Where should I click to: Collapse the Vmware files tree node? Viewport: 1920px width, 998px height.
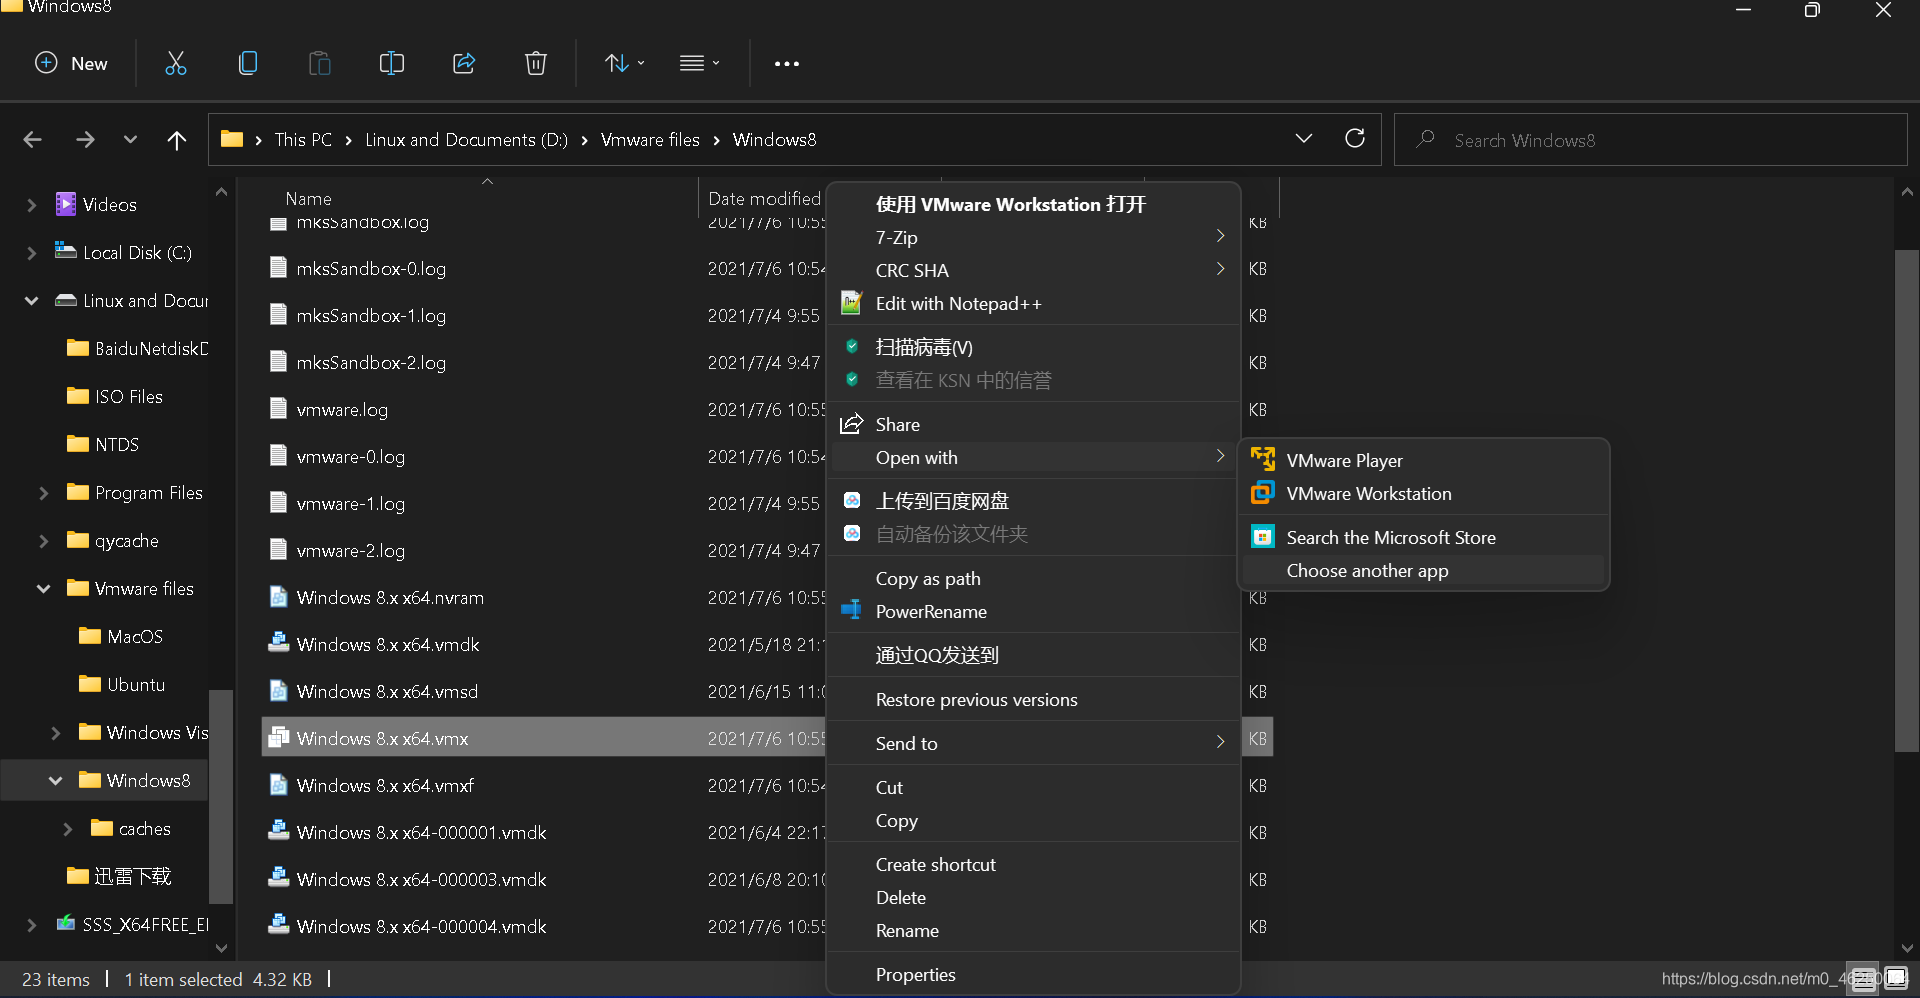coord(43,589)
